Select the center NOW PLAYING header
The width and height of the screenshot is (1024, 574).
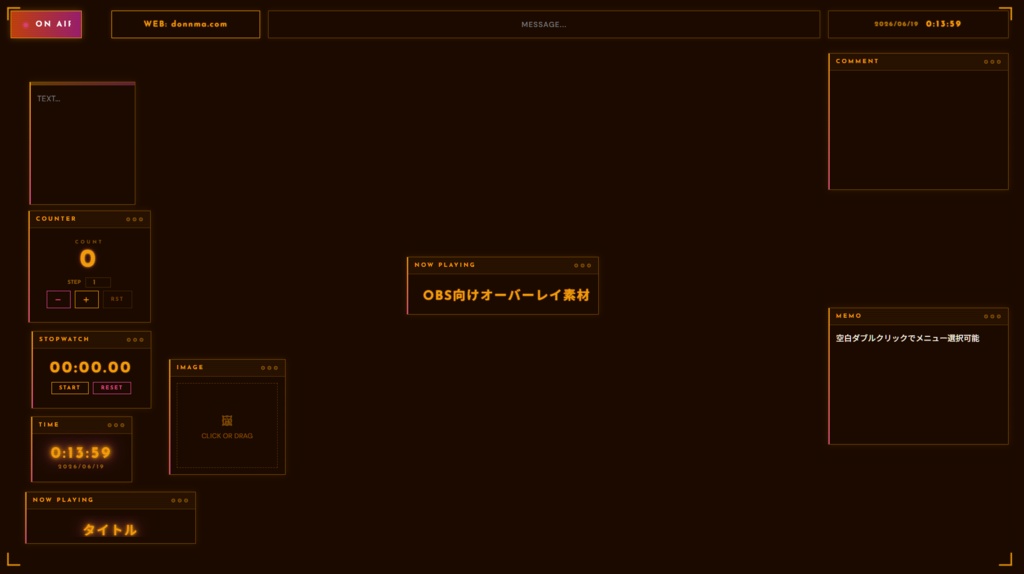[502, 265]
